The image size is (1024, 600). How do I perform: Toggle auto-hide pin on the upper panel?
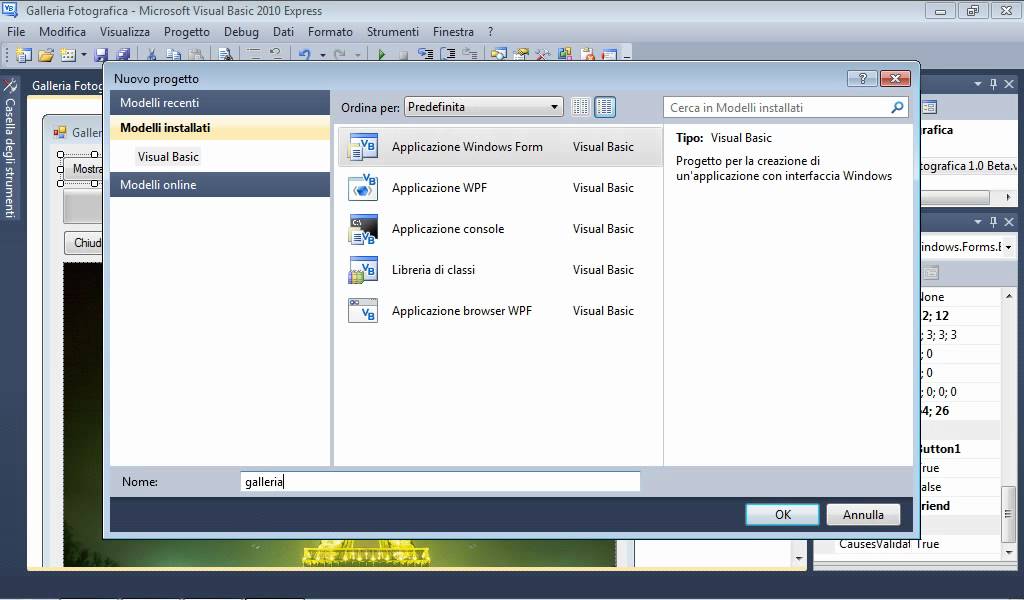(993, 84)
